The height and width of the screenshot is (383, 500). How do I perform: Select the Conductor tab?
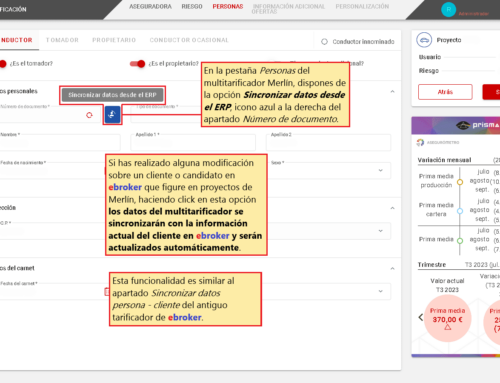click(17, 40)
